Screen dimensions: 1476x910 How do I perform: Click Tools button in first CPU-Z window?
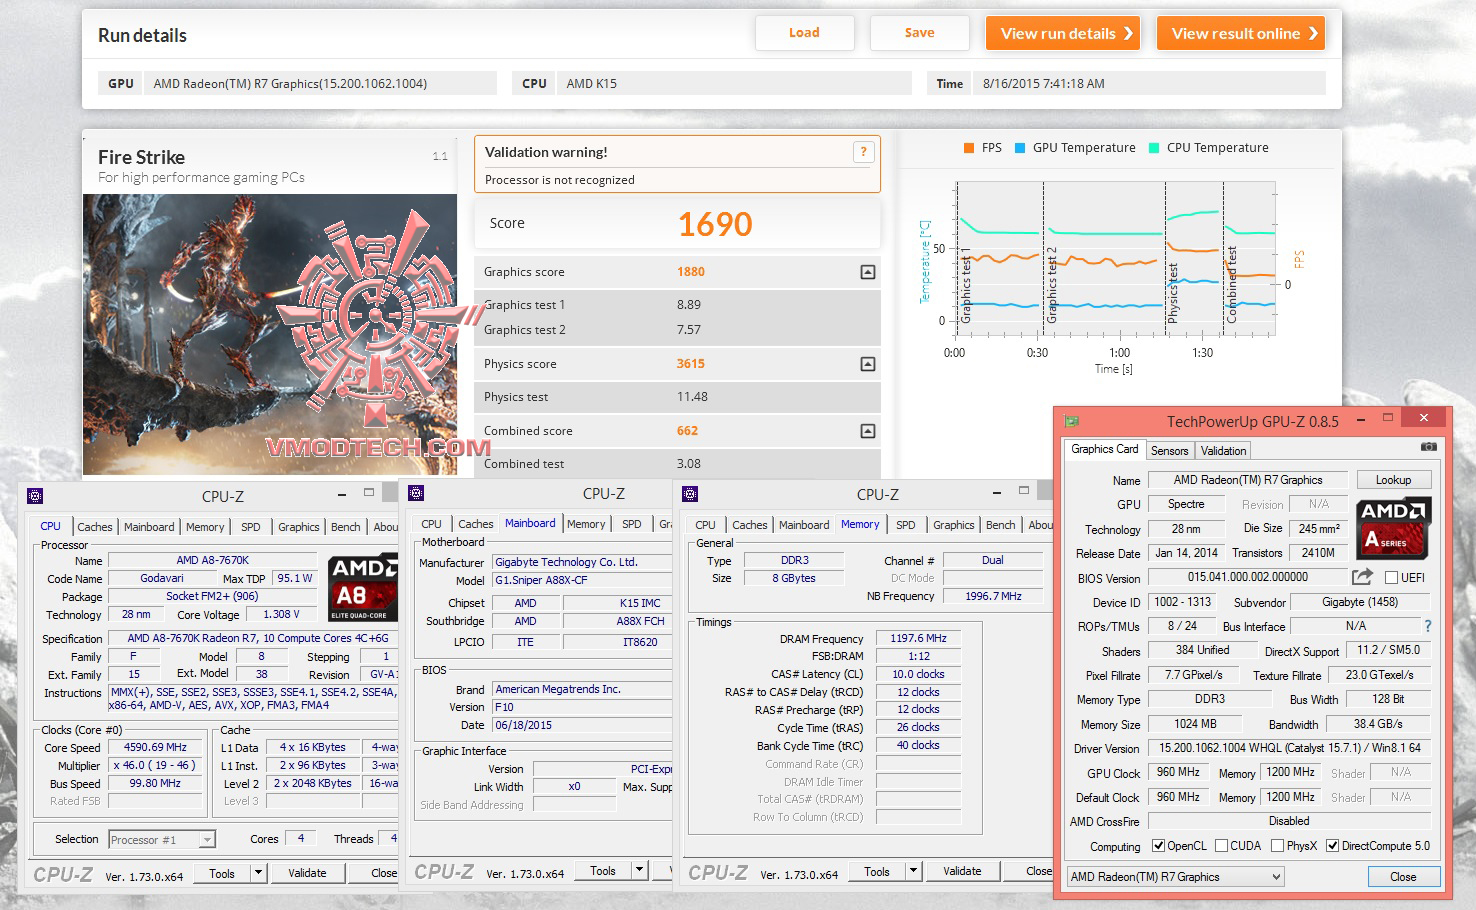point(222,873)
